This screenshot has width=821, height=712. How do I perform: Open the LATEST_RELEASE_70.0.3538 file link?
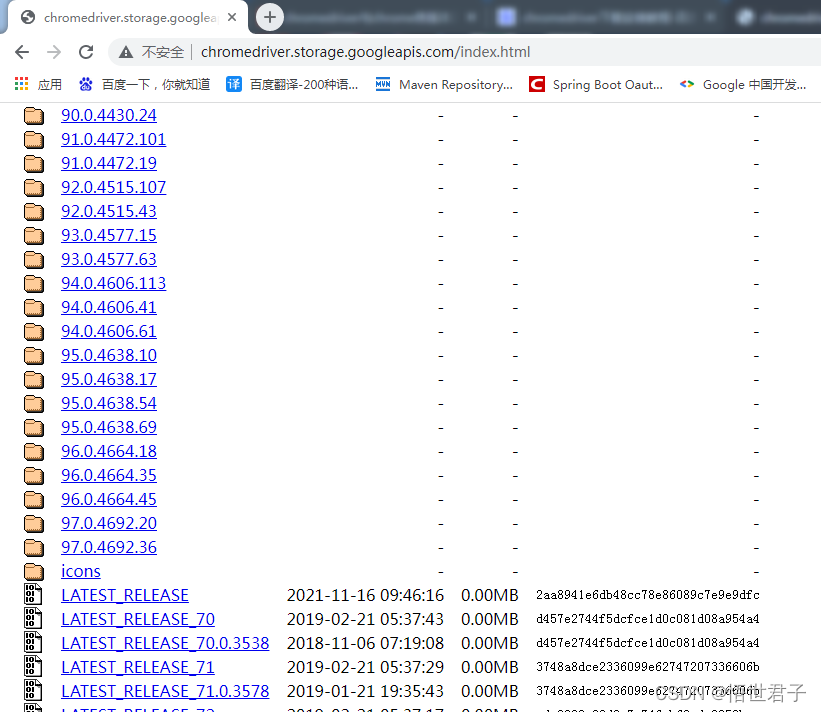[165, 643]
